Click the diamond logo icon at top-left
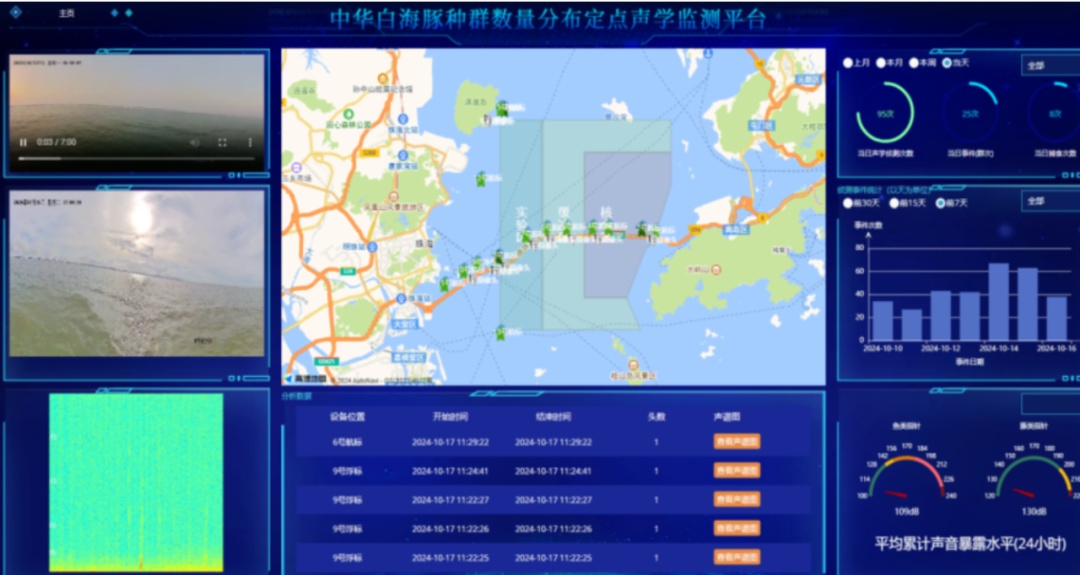1080x575 pixels. 19,13
